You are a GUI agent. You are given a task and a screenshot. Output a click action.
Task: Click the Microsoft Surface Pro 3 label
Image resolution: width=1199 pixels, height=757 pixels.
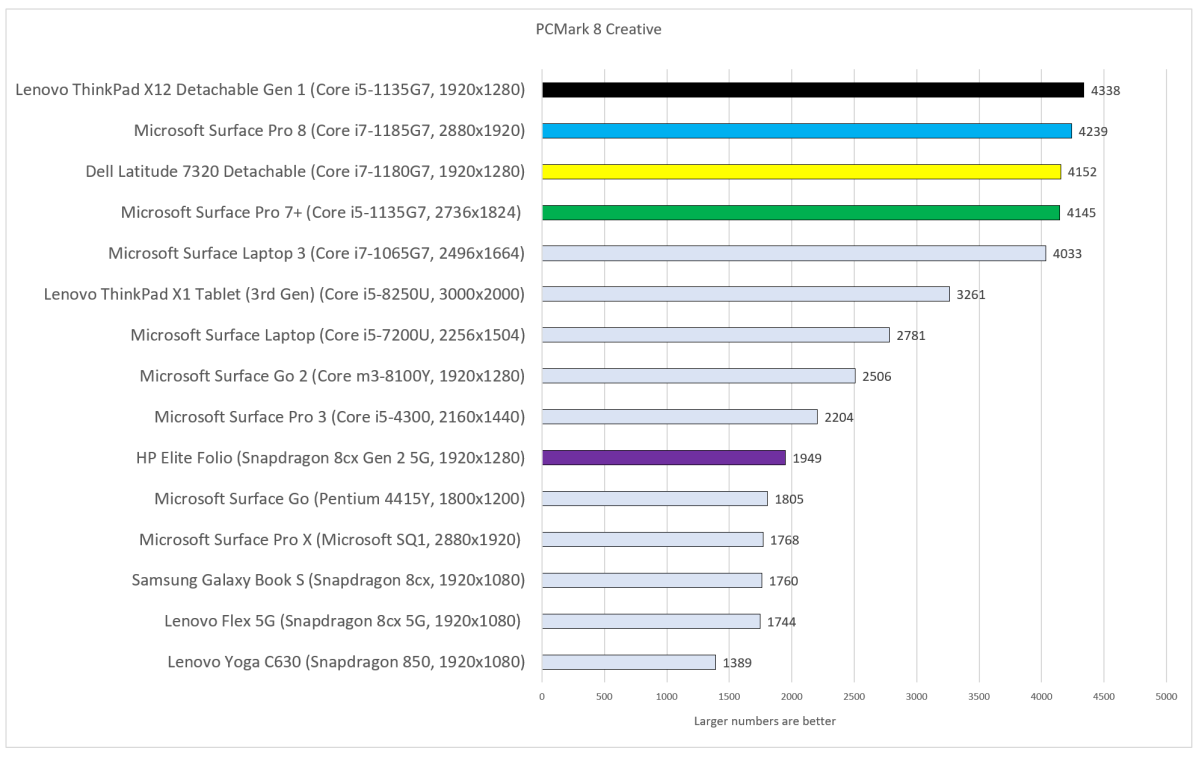[x=340, y=417]
